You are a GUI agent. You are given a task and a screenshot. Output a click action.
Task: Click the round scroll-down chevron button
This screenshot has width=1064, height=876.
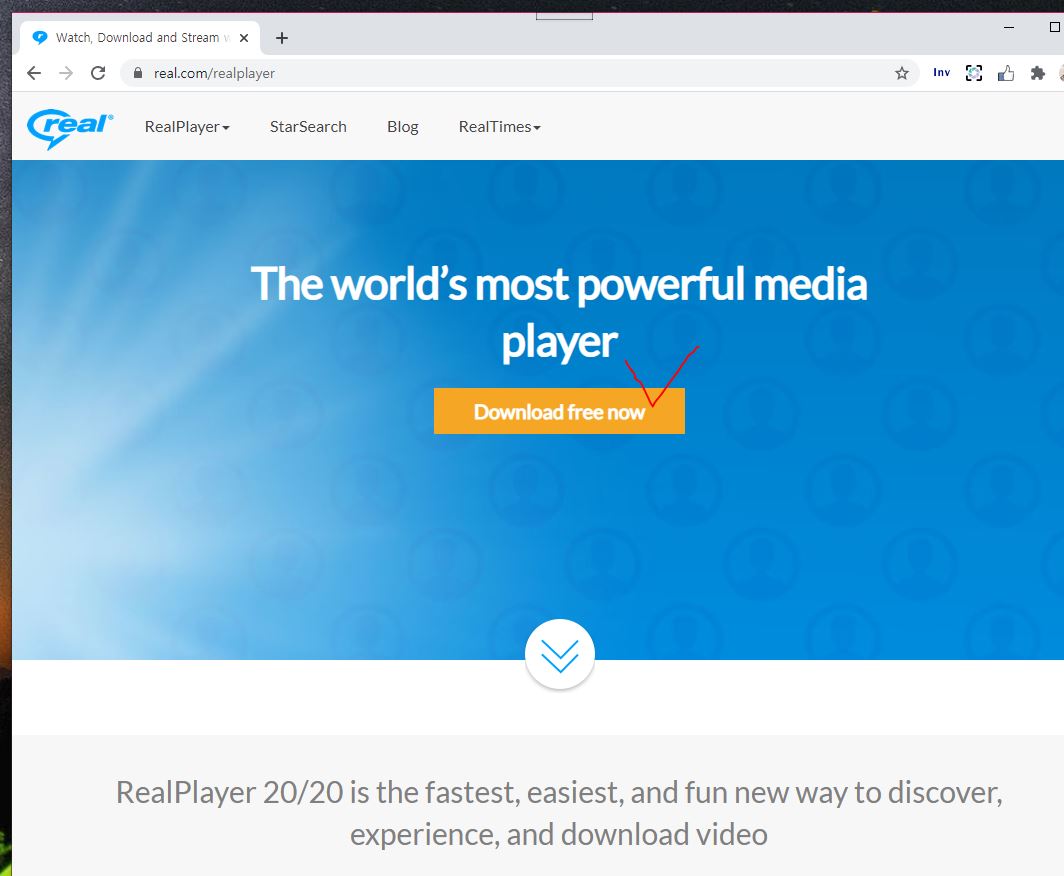560,654
